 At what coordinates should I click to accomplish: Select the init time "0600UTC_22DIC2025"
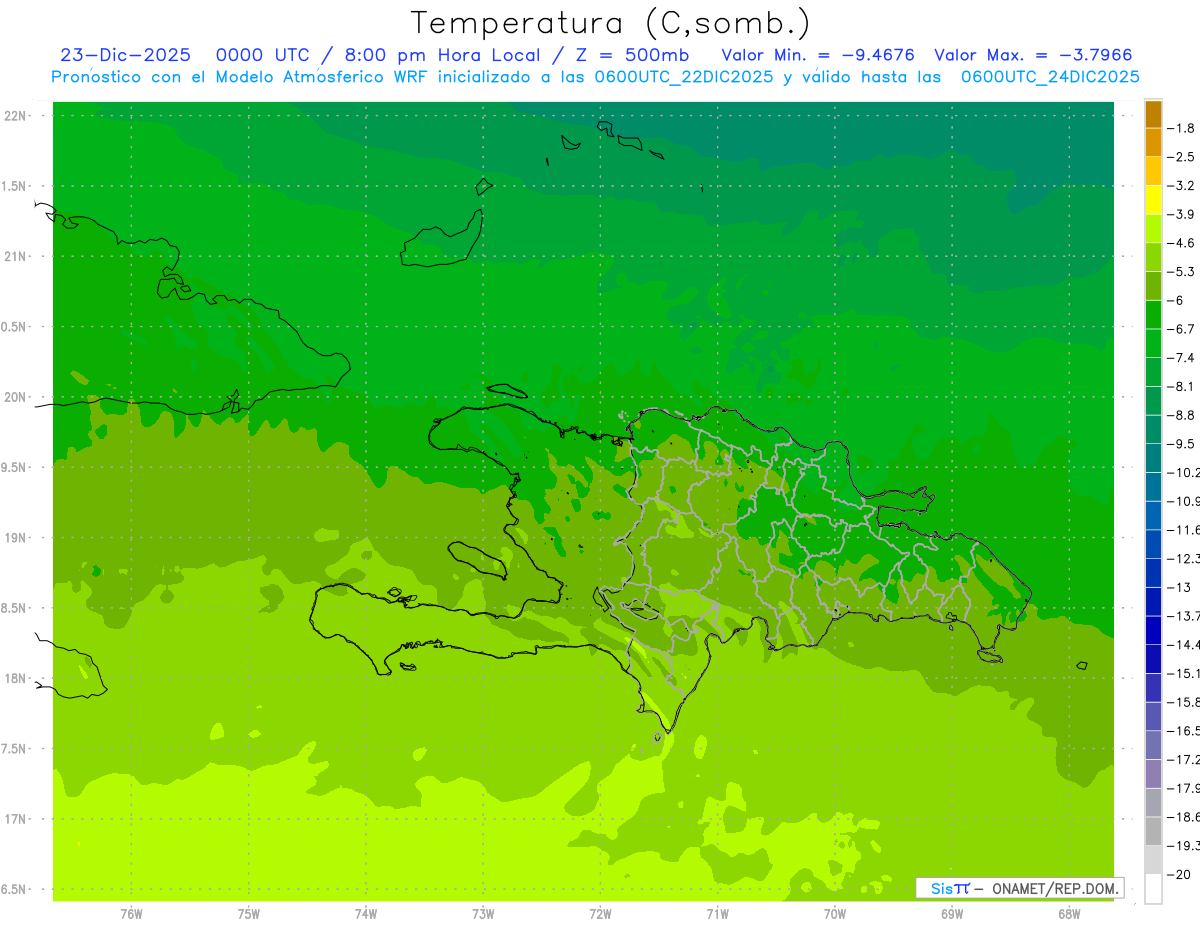683,77
